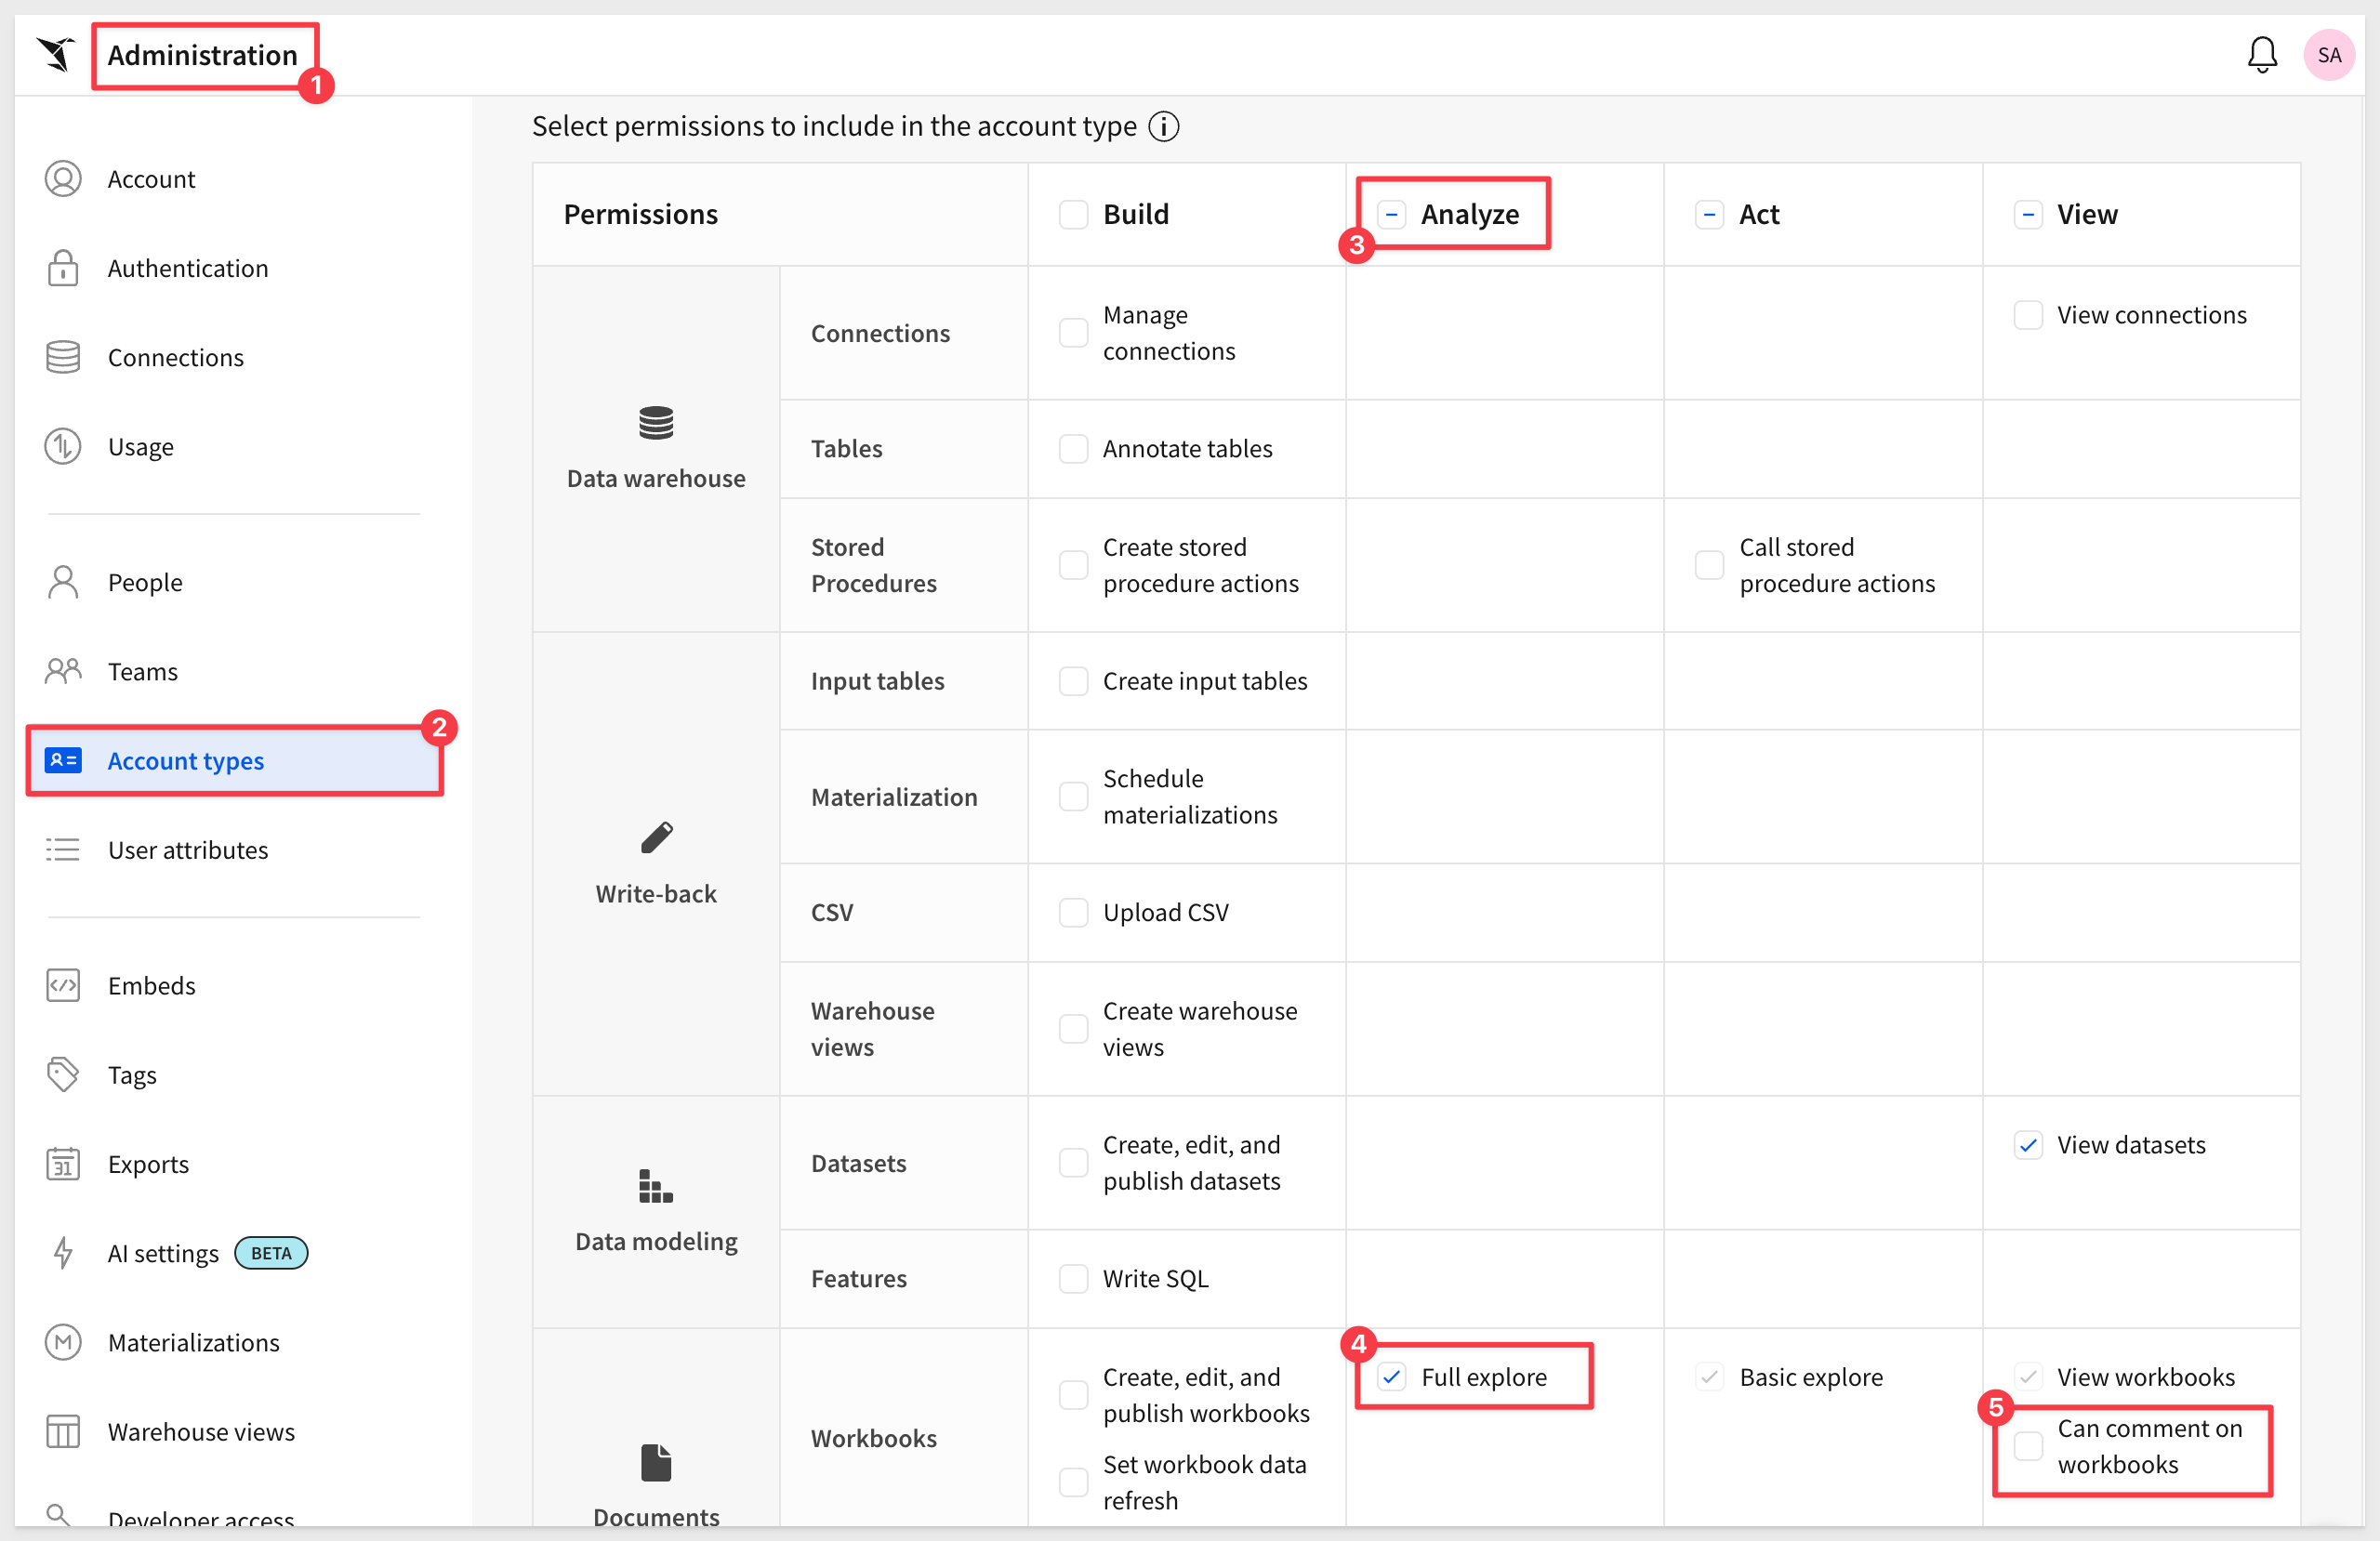The height and width of the screenshot is (1541, 2380).
Task: Uncheck the Full explore permission
Action: tap(1391, 1377)
